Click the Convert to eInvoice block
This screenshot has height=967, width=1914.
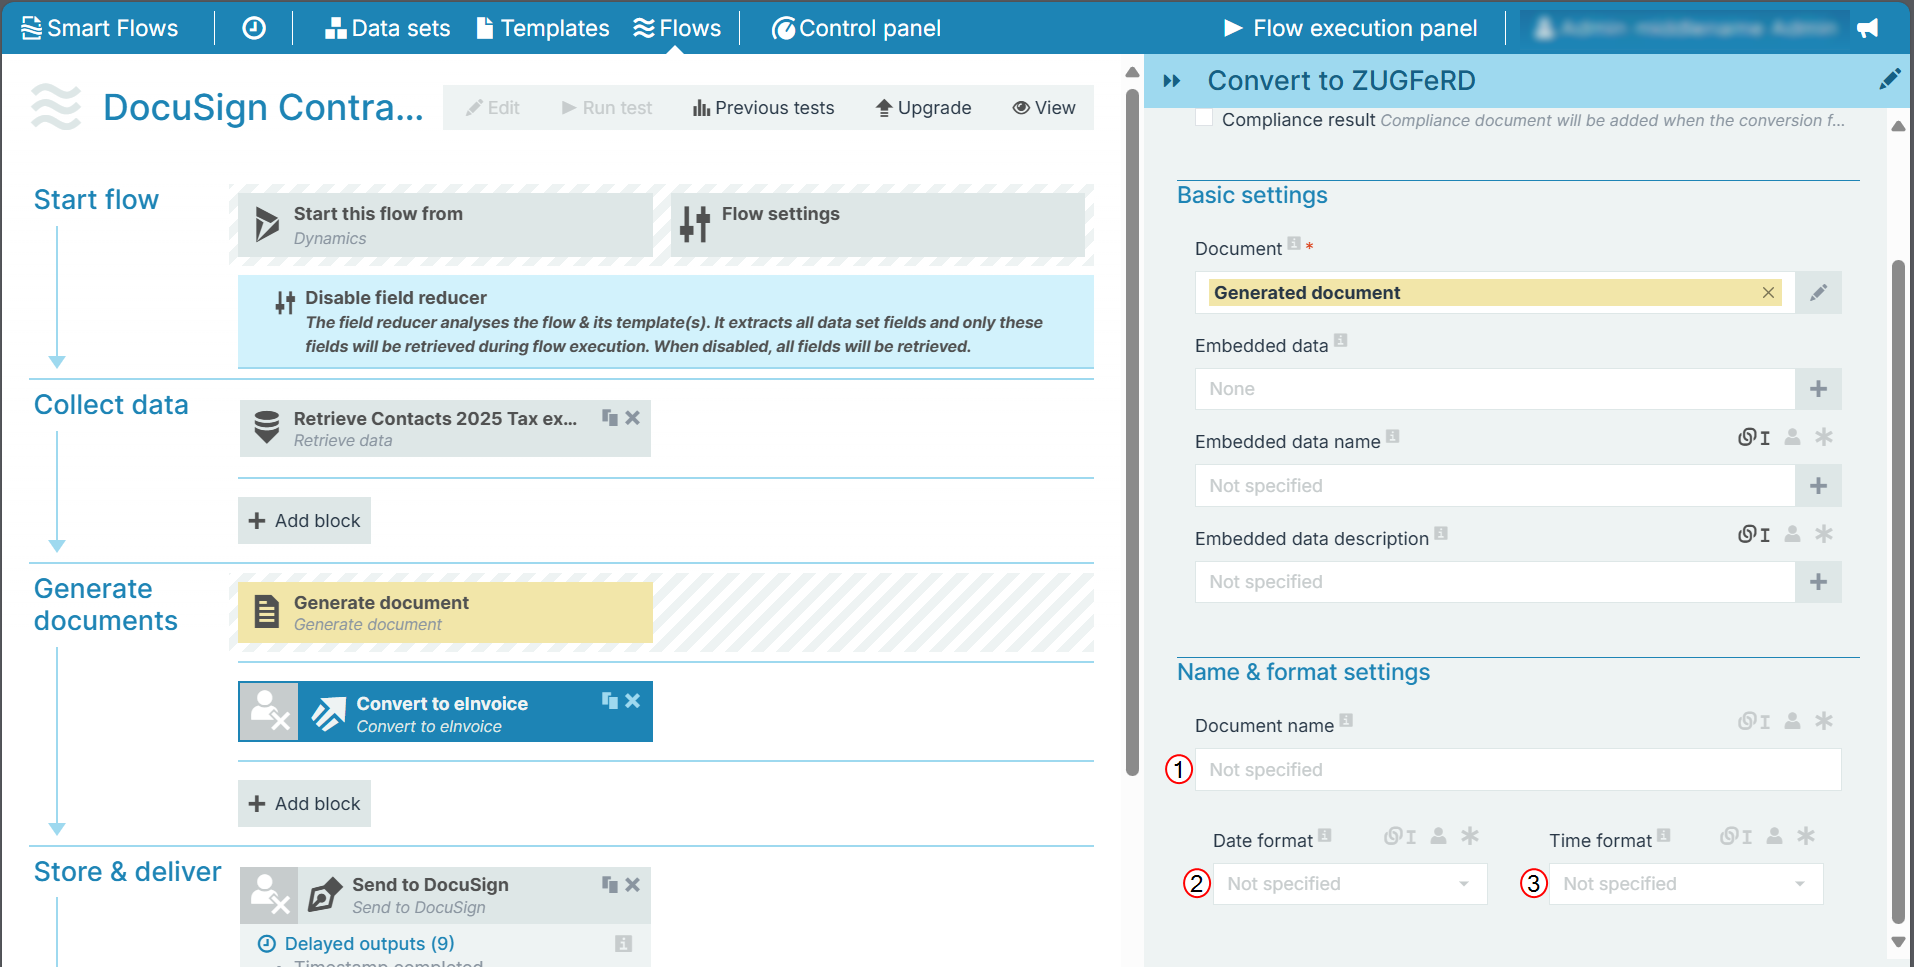pyautogui.click(x=445, y=712)
